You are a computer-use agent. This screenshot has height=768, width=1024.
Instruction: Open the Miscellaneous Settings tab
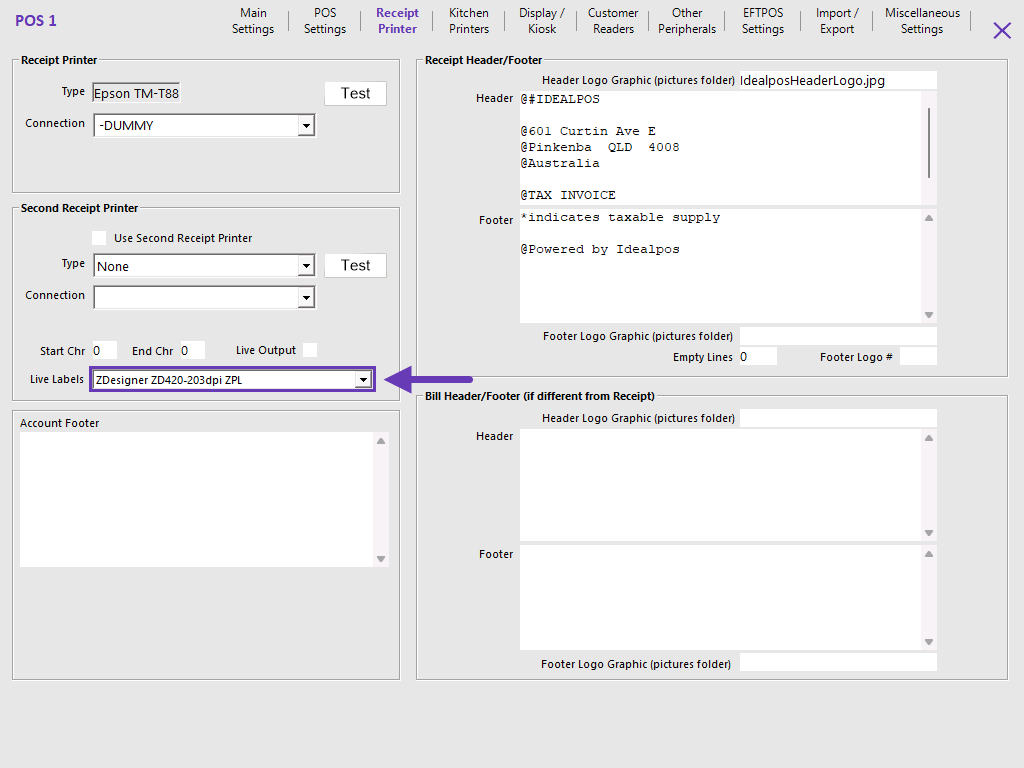pos(922,21)
